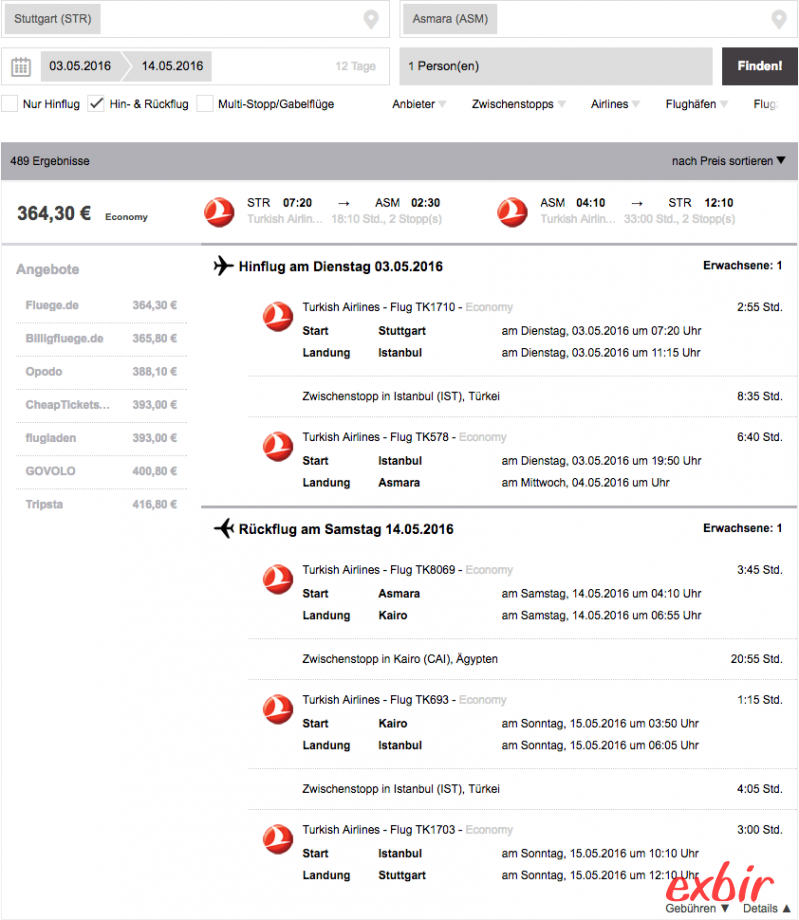The height and width of the screenshot is (920, 799).
Task: Open the Zwischenstopps filter dropdown
Action: (x=519, y=104)
